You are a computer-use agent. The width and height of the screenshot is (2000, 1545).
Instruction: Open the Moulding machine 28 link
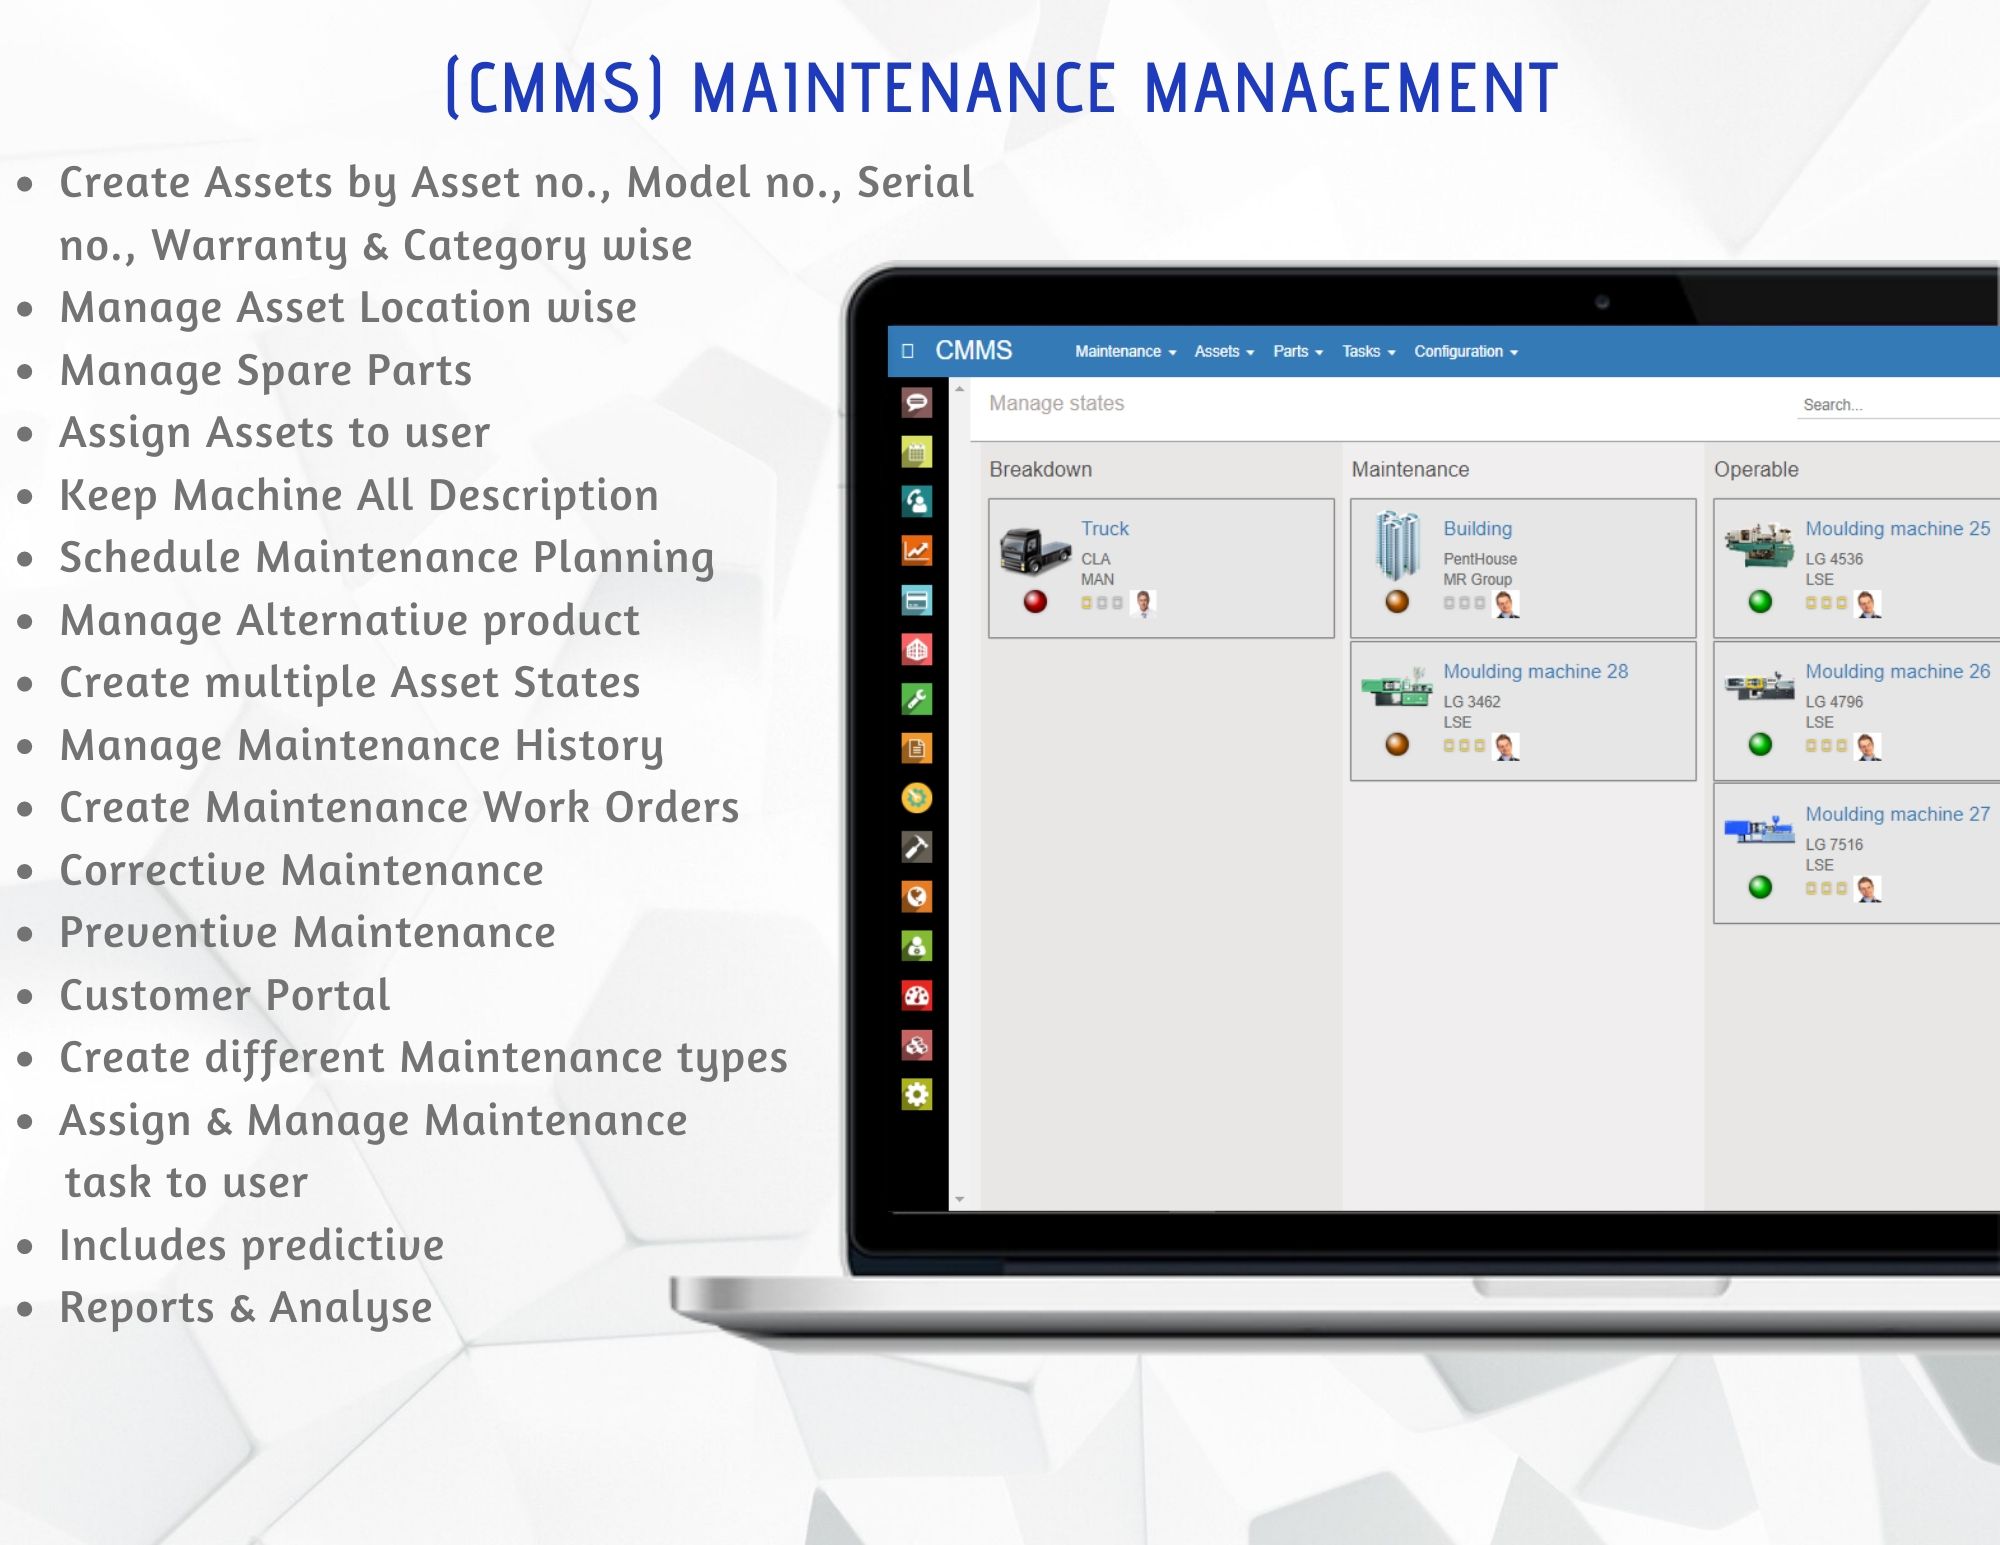(x=1535, y=671)
